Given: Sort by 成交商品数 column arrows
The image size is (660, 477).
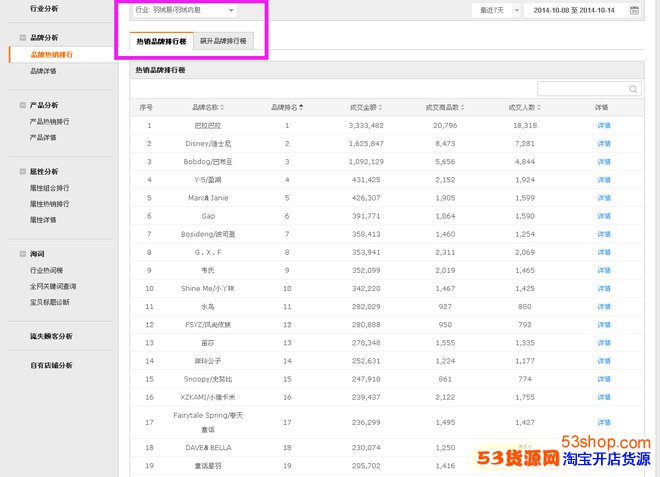Looking at the screenshot, I should (462, 108).
